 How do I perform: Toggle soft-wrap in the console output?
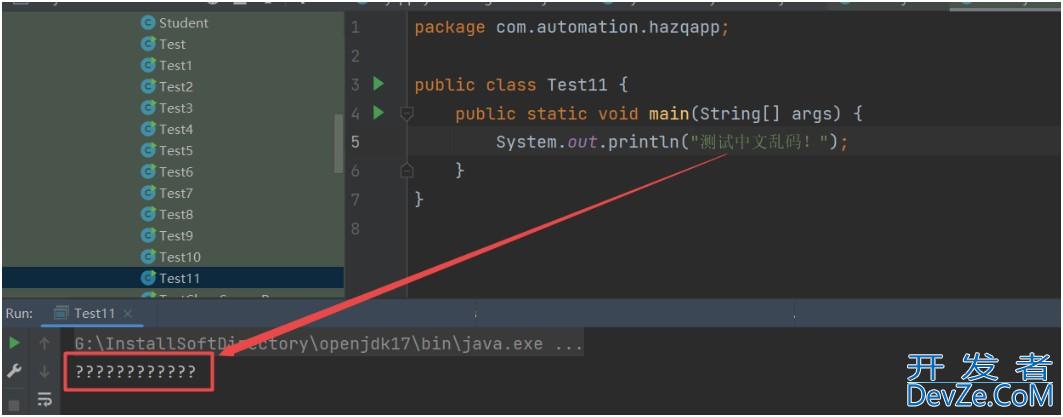click(44, 400)
